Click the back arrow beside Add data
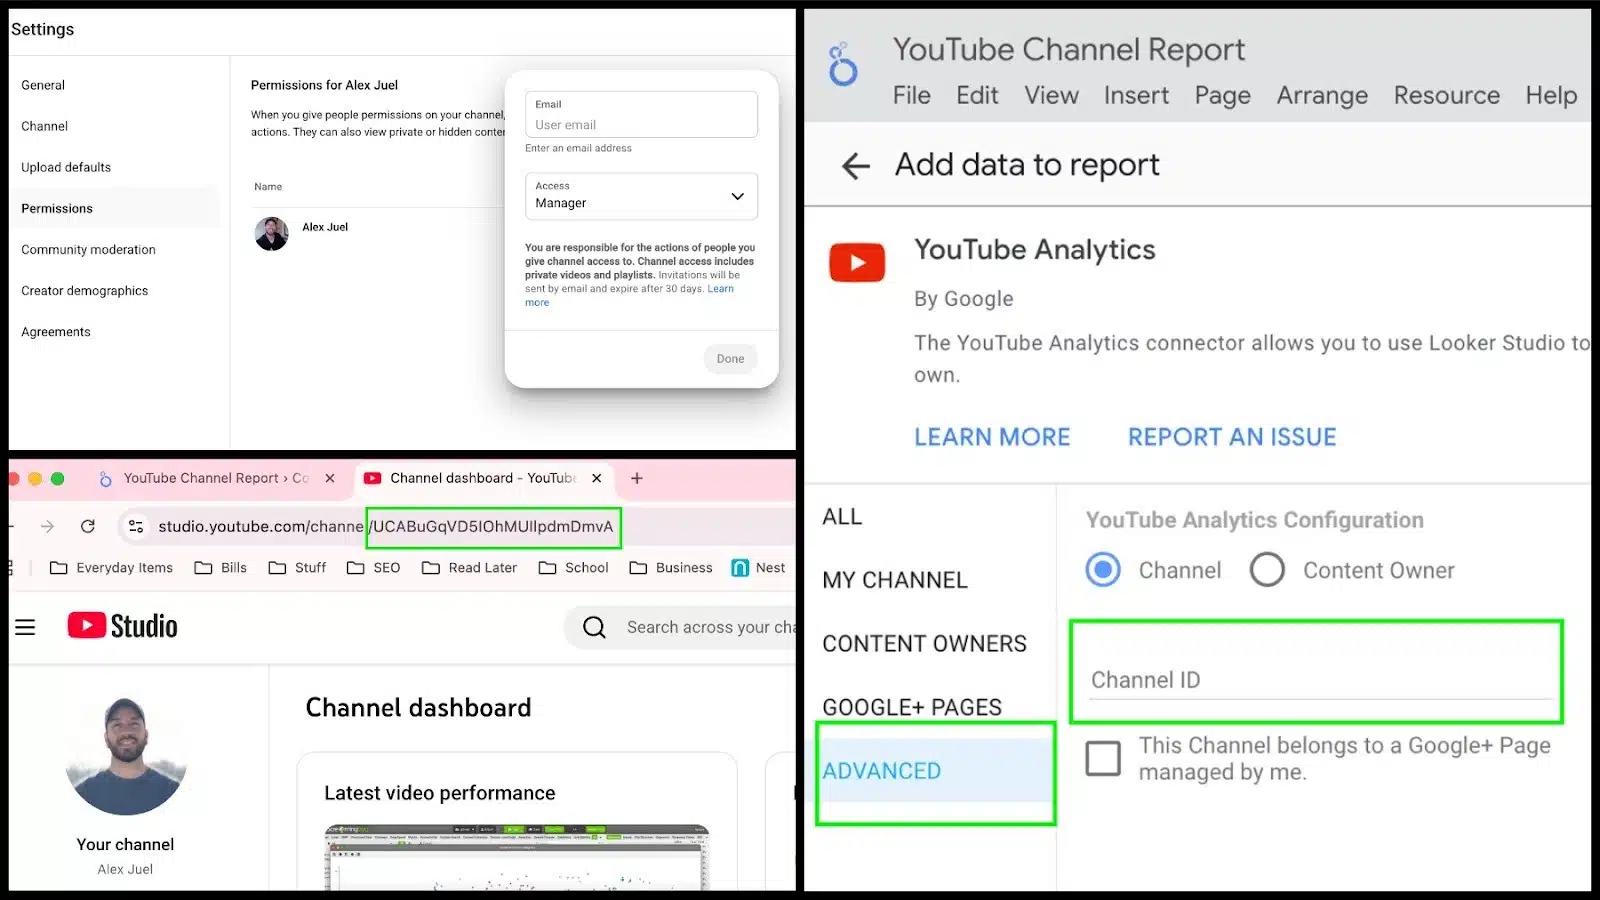Image resolution: width=1600 pixels, height=900 pixels. coord(856,166)
